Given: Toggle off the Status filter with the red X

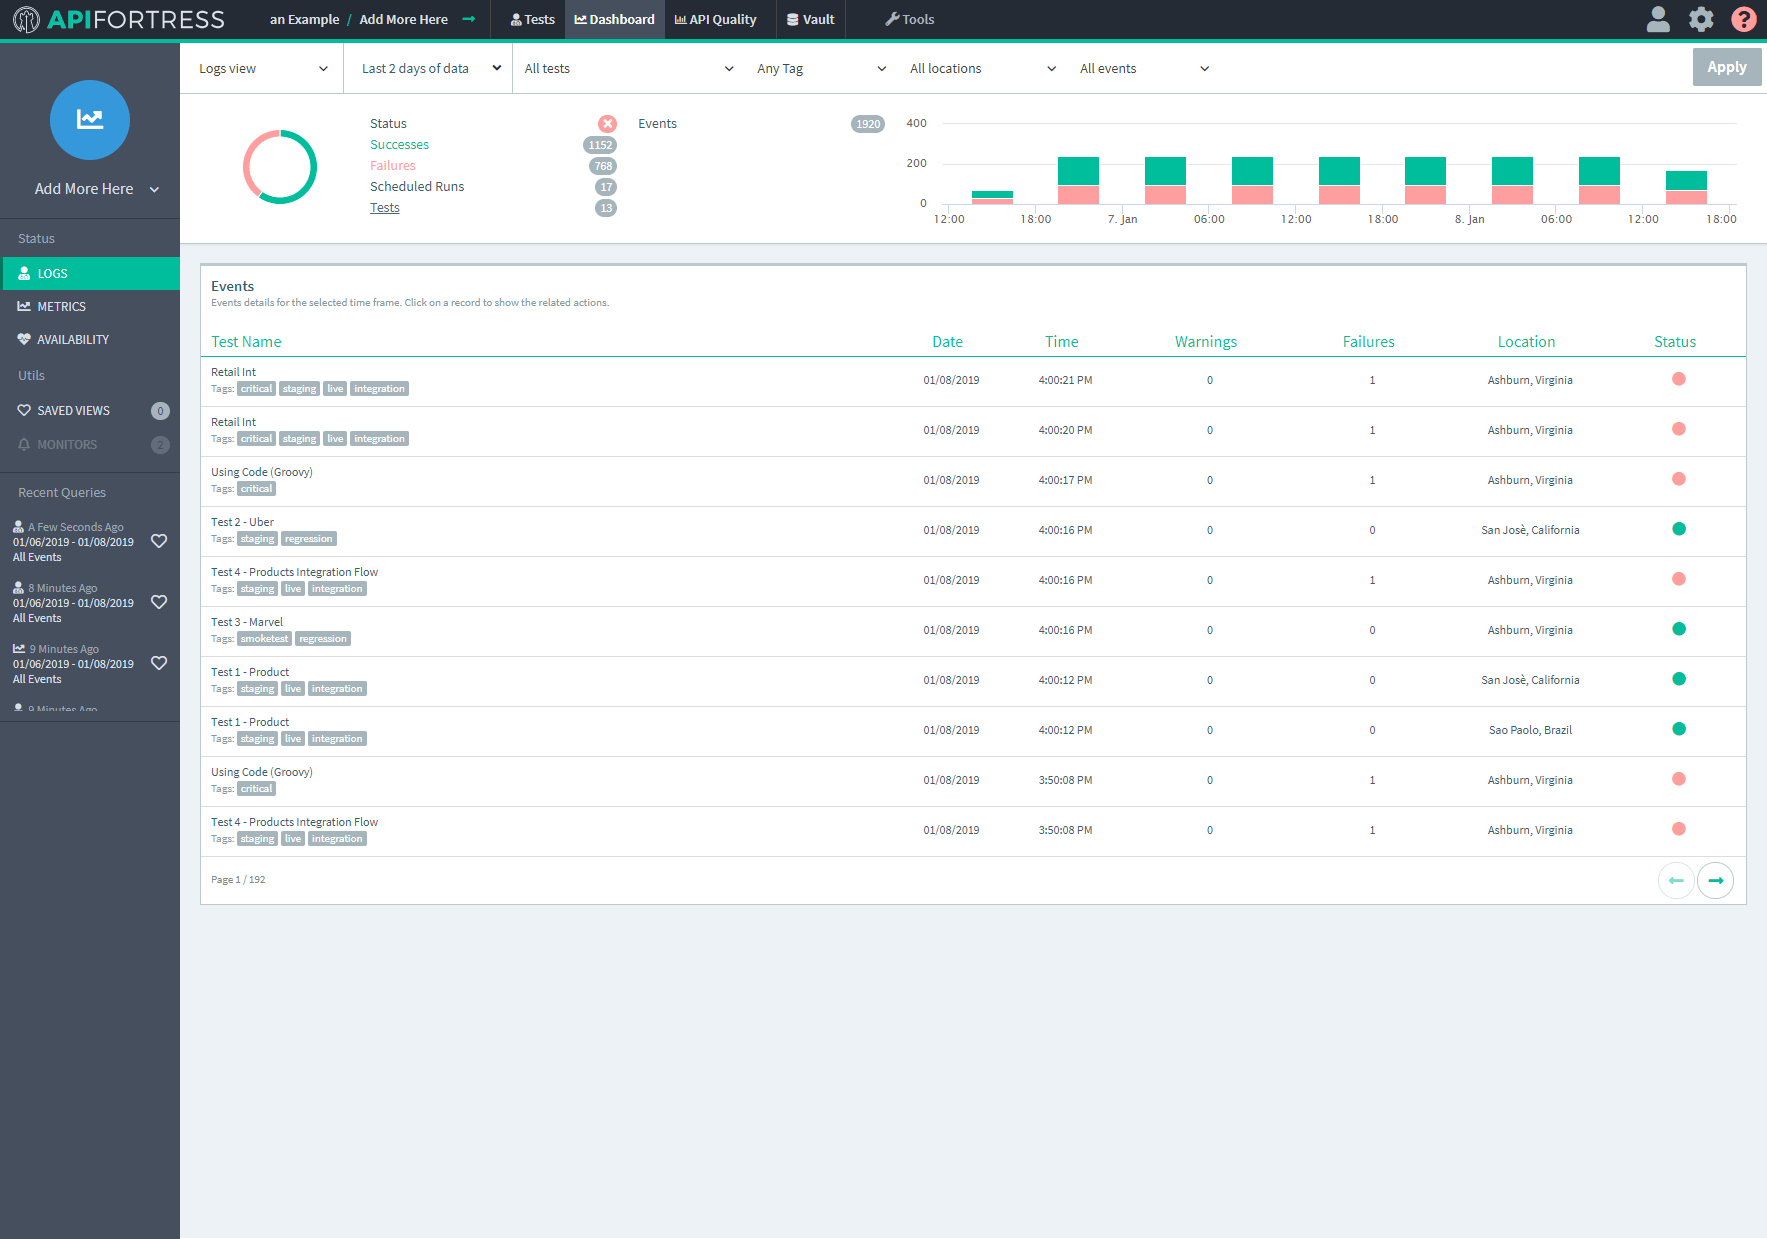Looking at the screenshot, I should pyautogui.click(x=607, y=123).
